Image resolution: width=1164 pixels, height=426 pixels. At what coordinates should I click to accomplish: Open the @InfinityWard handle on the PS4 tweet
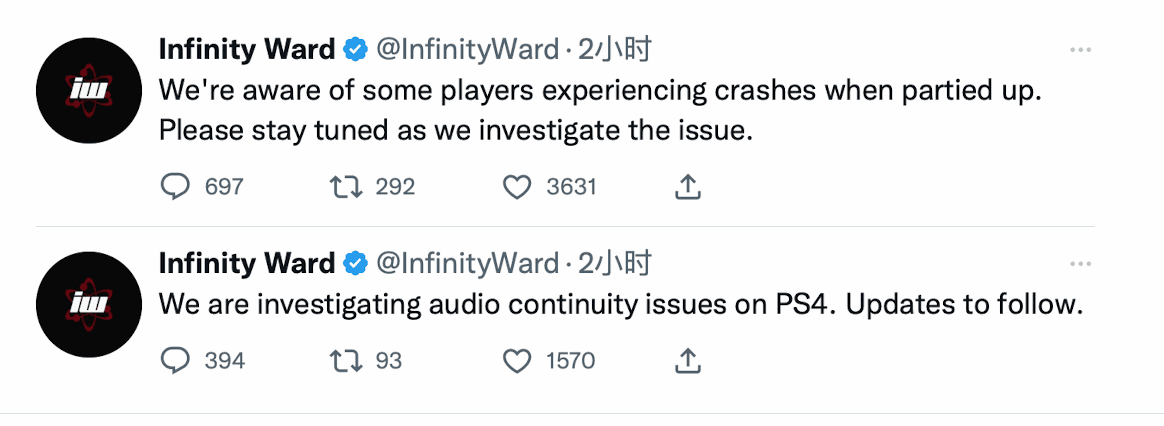(x=468, y=263)
